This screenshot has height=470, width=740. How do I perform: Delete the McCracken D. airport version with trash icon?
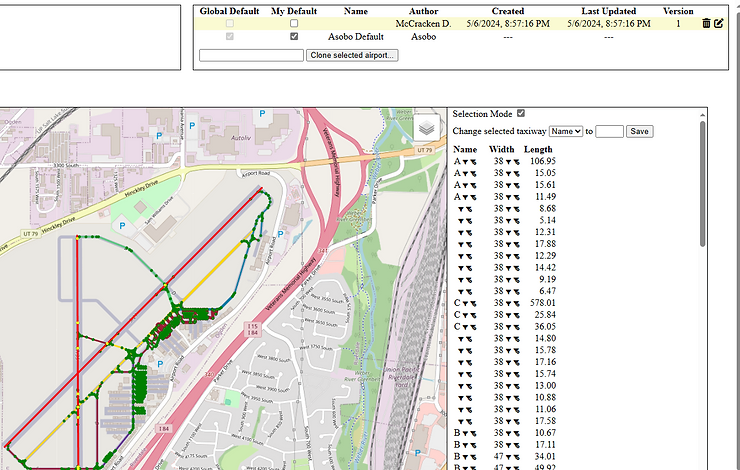[x=706, y=23]
